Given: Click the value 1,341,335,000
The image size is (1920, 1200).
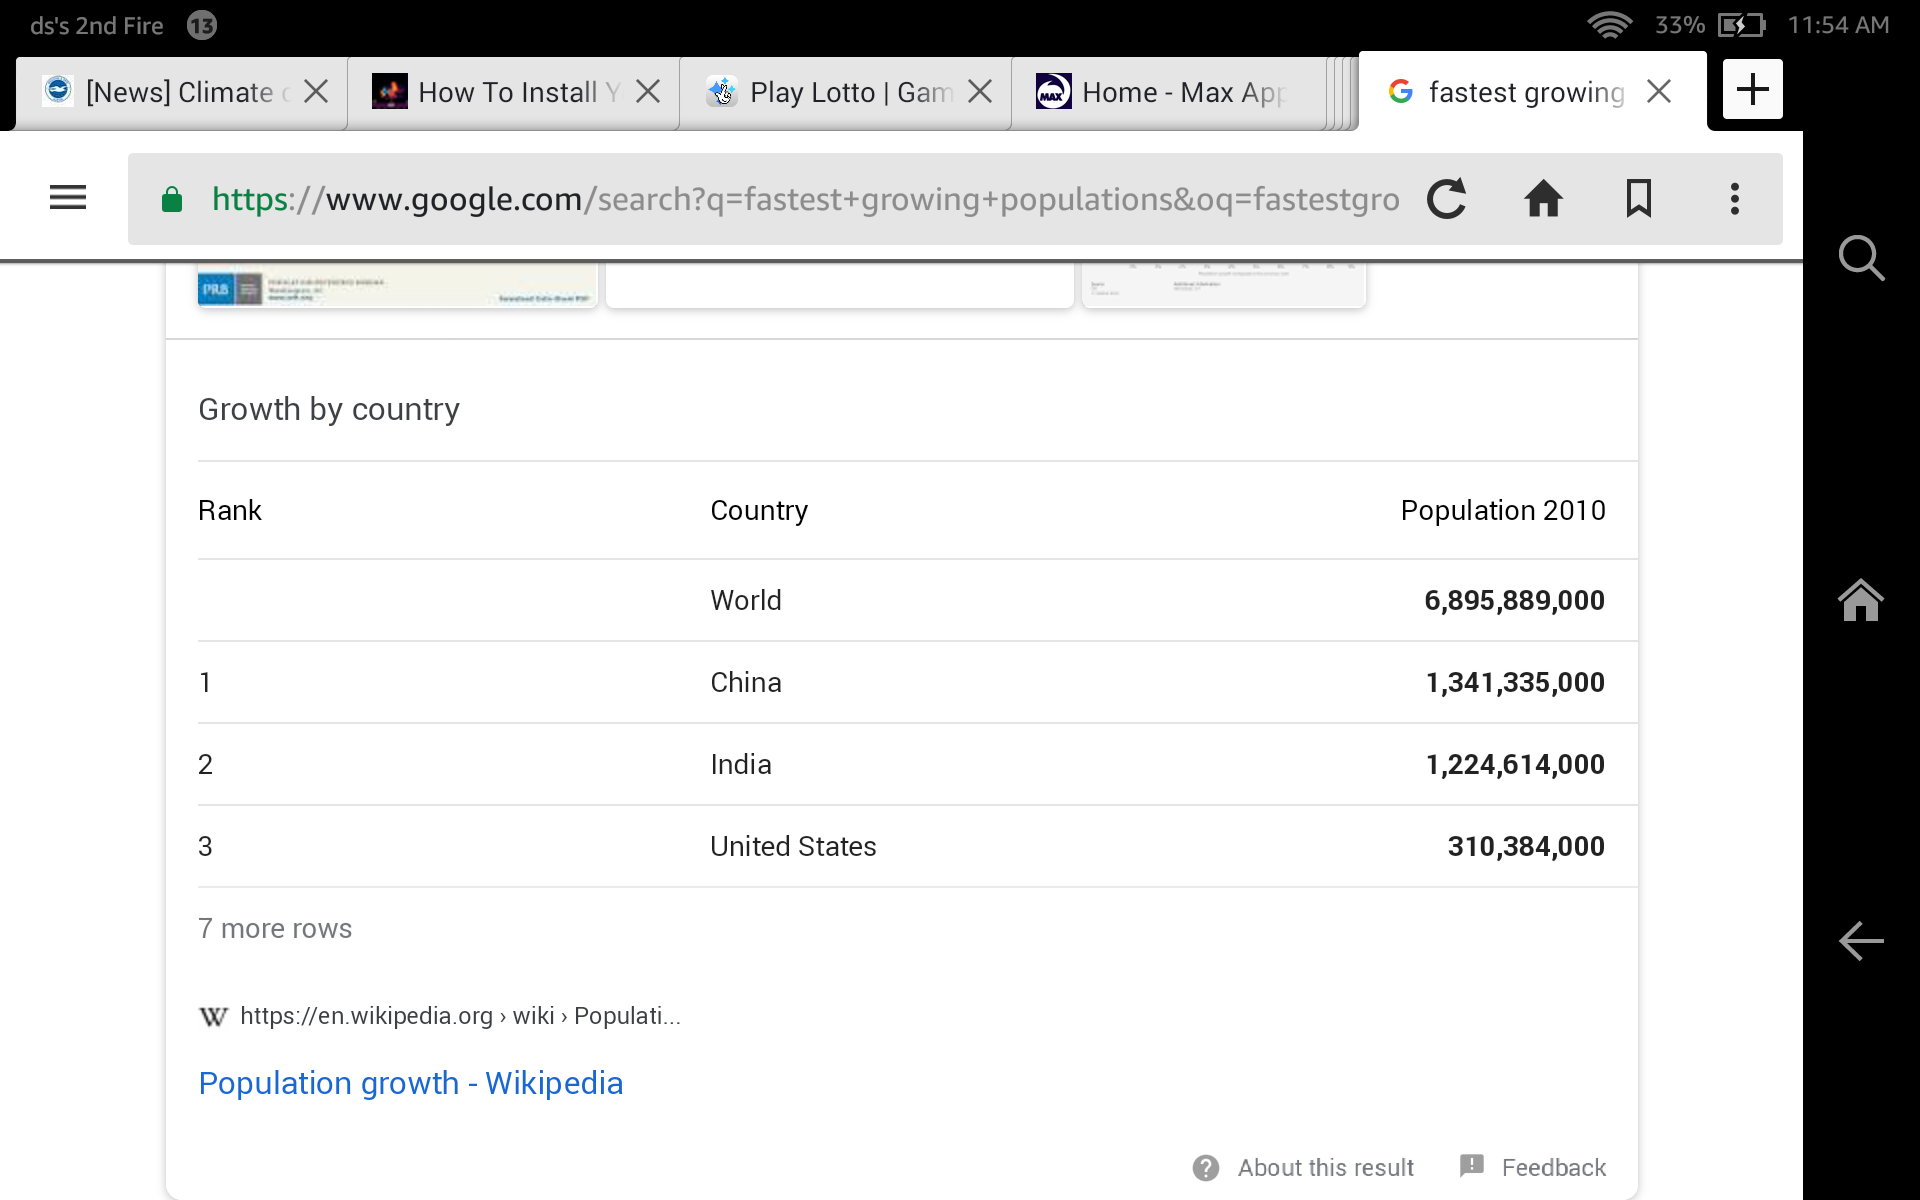Looking at the screenshot, I should click(1514, 683).
